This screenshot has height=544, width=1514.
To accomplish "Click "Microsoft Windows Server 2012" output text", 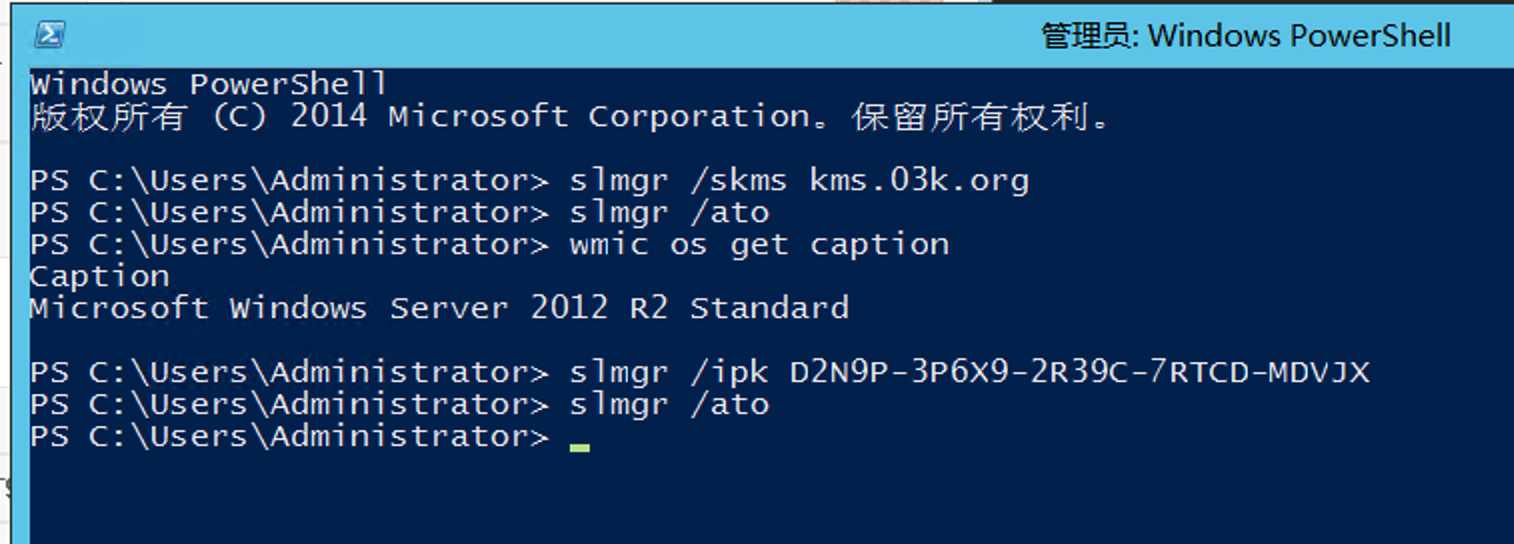I will pos(318,308).
